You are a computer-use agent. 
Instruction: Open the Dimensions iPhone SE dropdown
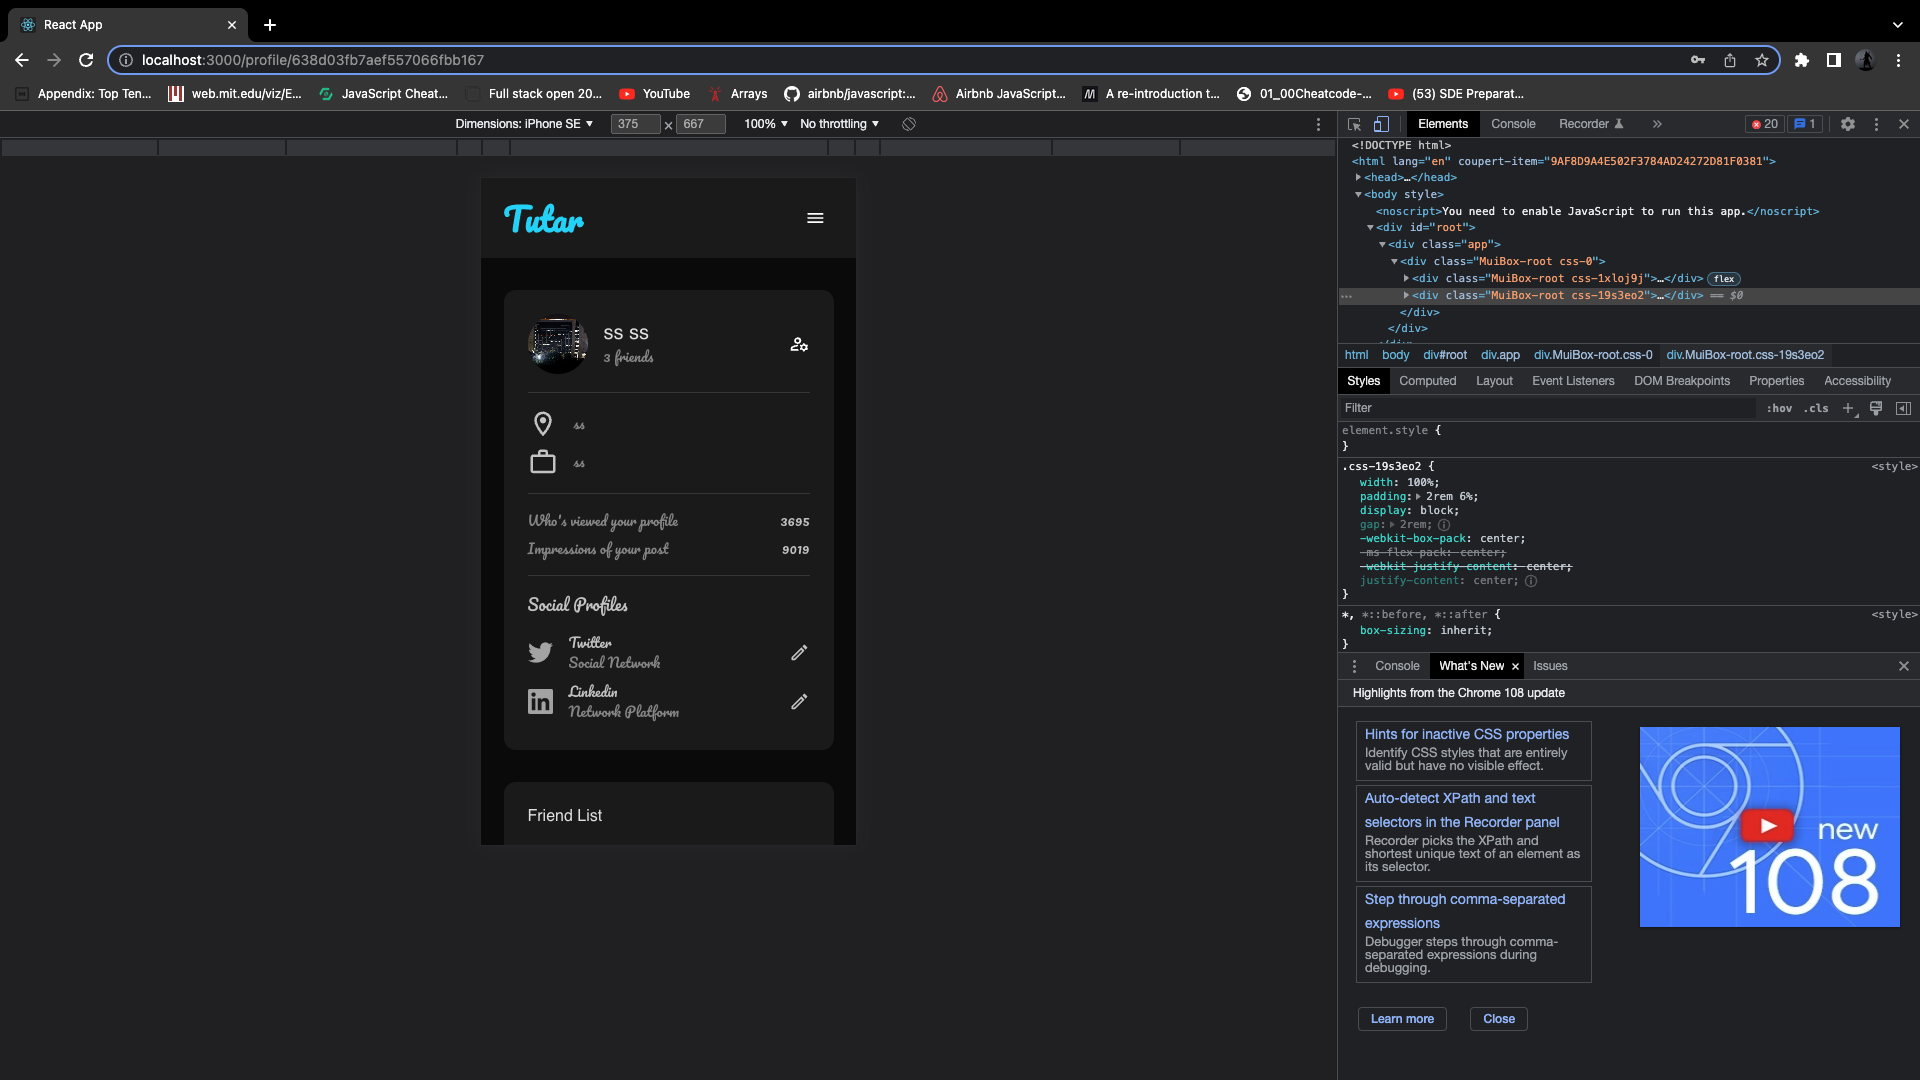click(x=524, y=124)
